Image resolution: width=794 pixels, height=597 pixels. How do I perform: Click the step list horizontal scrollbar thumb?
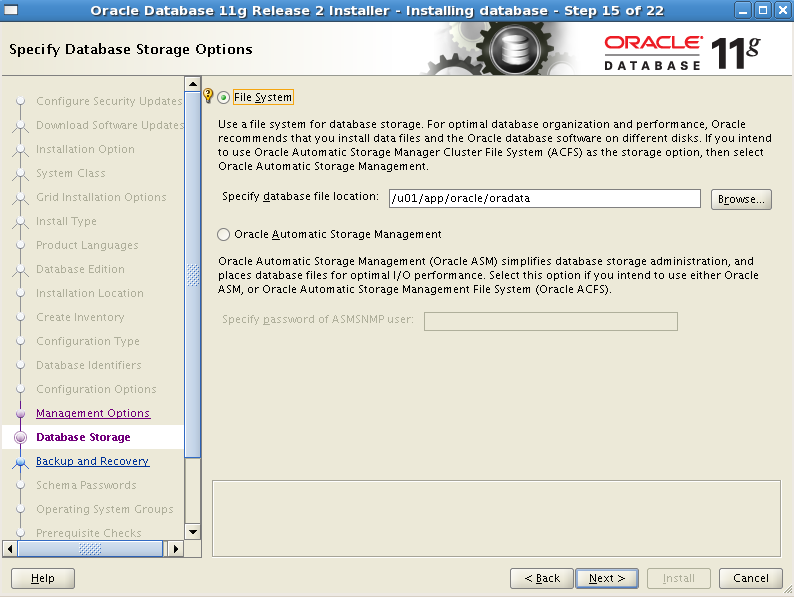[x=90, y=548]
